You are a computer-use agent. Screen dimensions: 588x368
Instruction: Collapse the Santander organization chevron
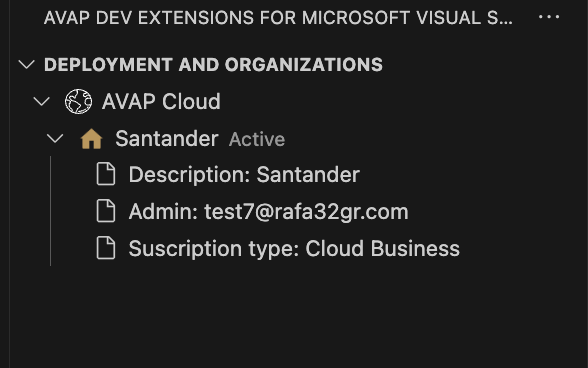(55, 139)
